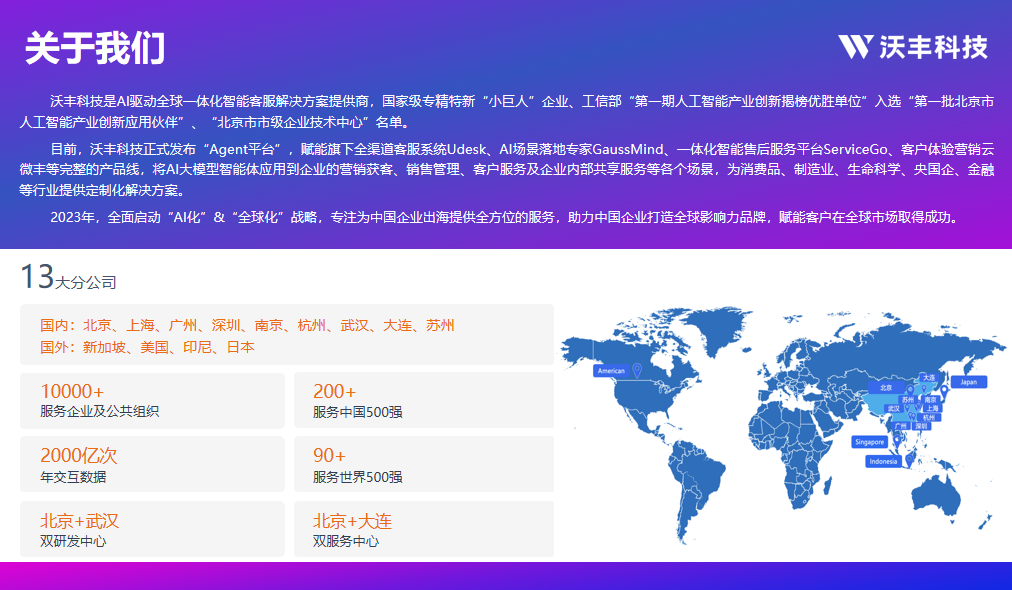Image resolution: width=1012 pixels, height=590 pixels.
Task: Click the Indonesia map label
Action: pos(883,462)
